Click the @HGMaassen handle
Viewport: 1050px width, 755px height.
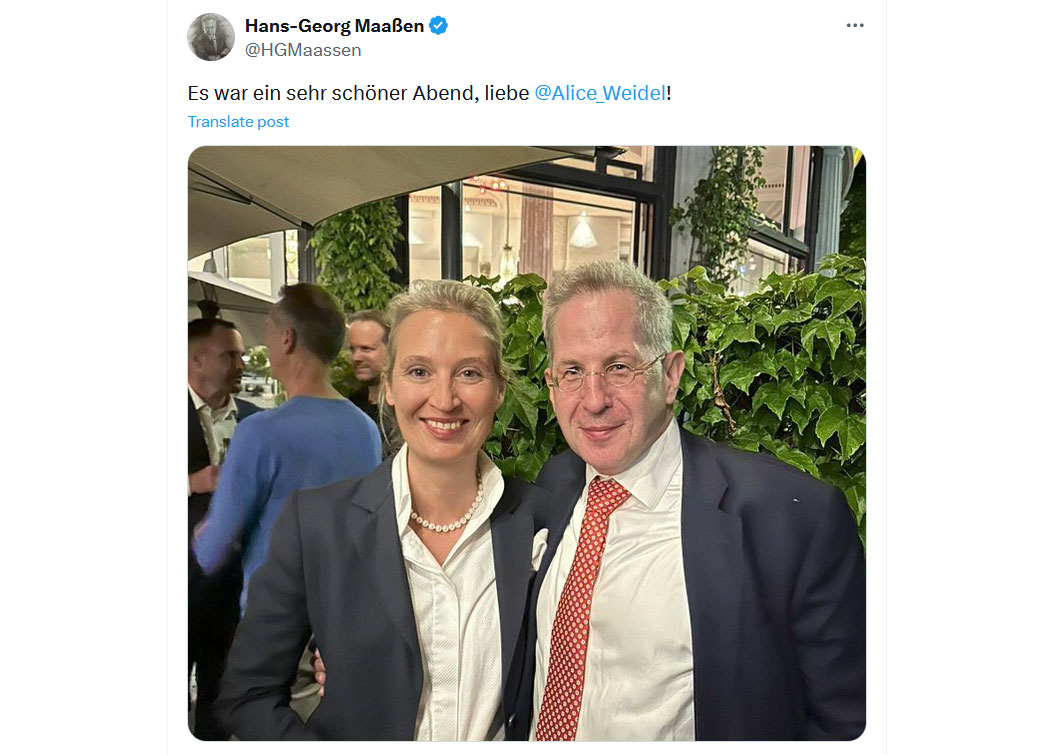click(303, 50)
